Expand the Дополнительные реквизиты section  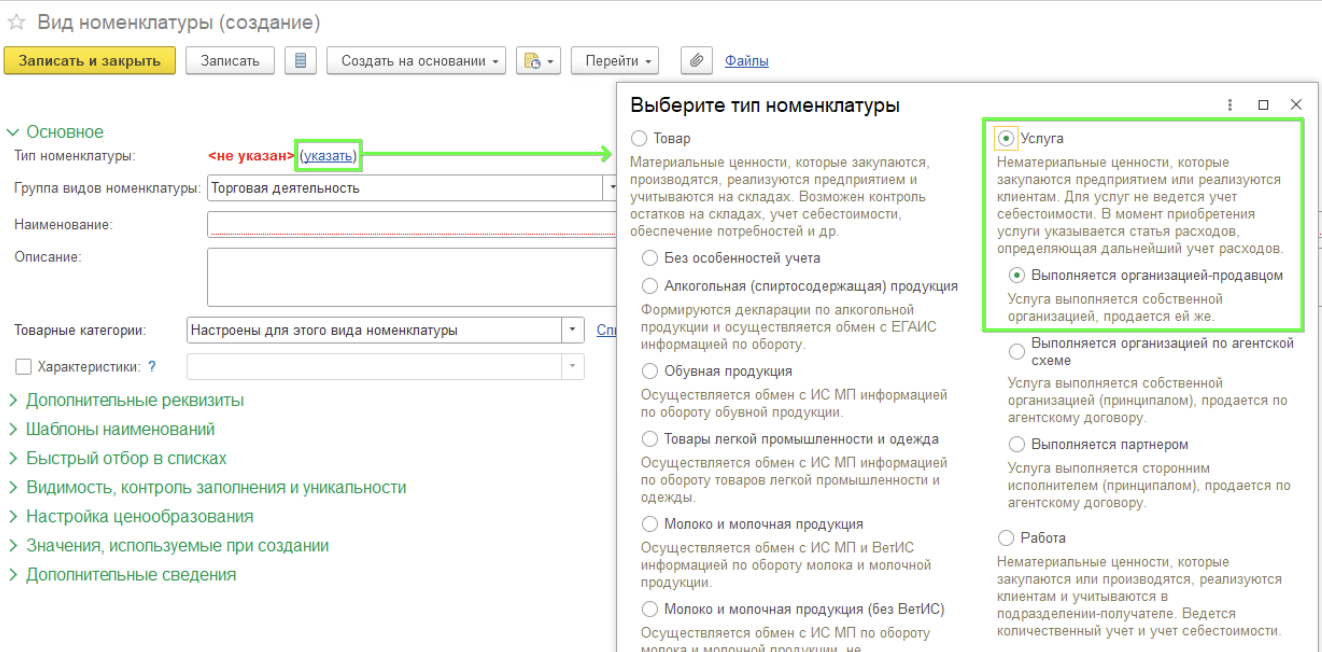[134, 401]
